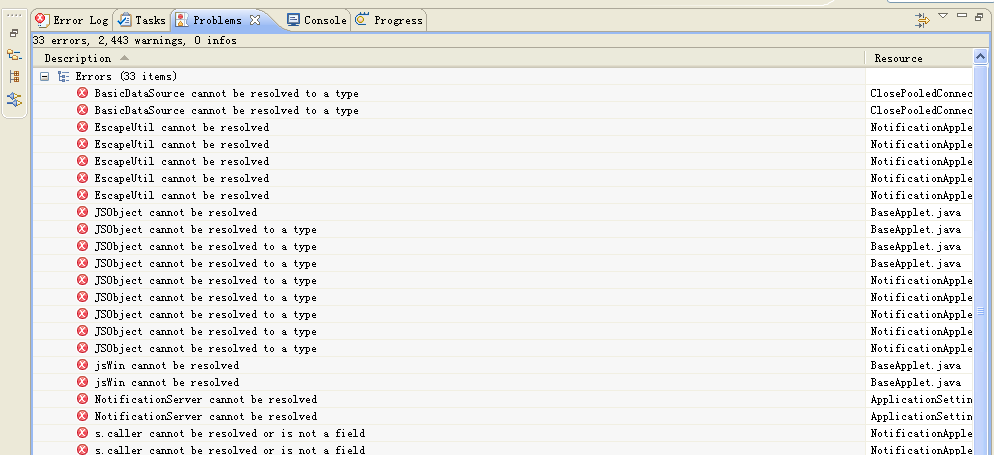
Task: Sort by the Description column header
Action: click(x=78, y=59)
